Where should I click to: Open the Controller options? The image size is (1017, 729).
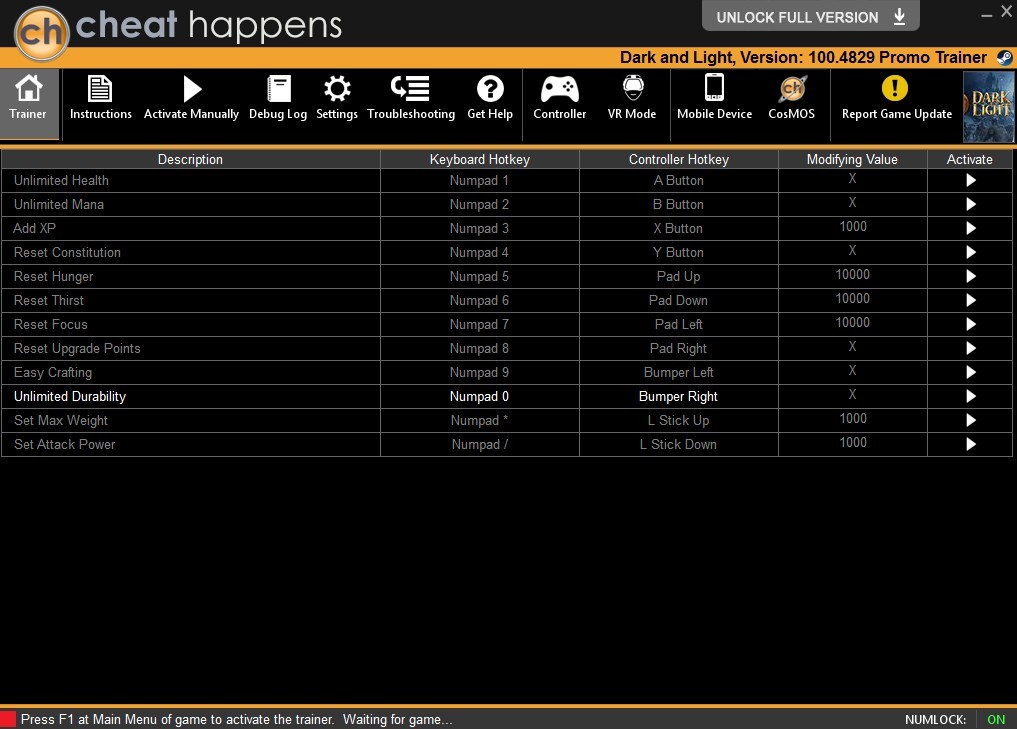coord(560,99)
